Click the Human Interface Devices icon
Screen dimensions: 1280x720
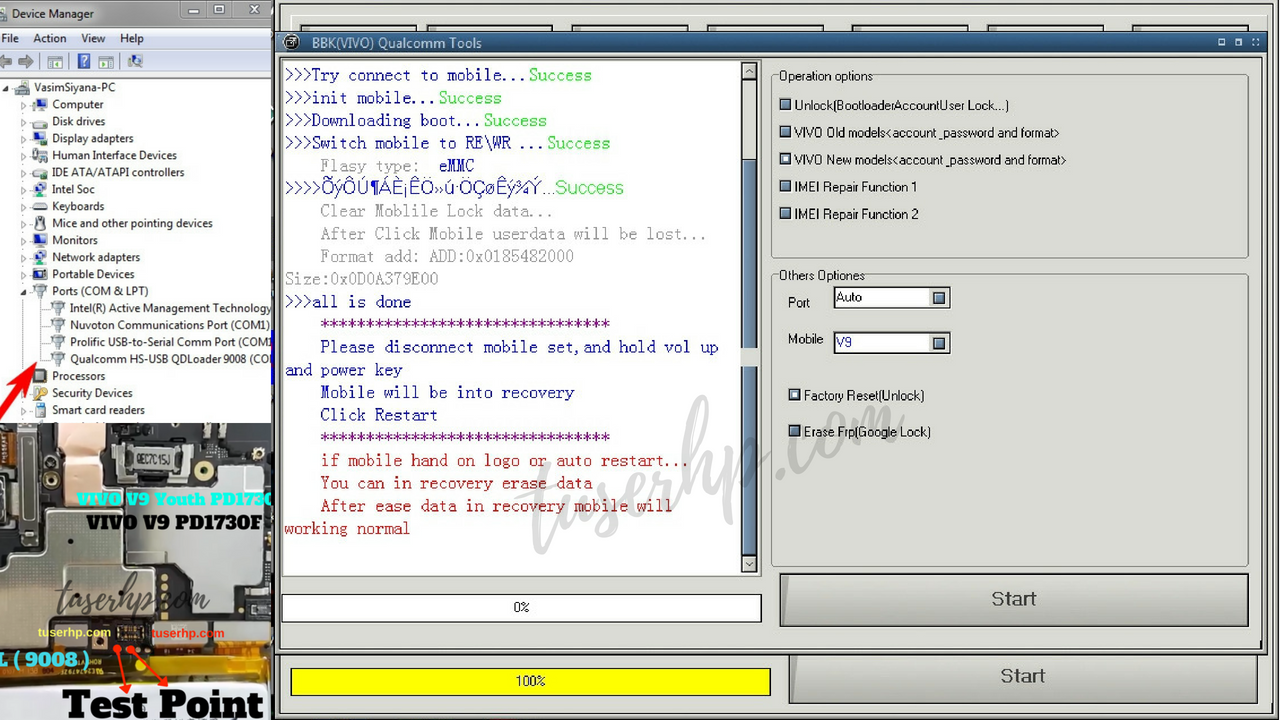pyautogui.click(x=40, y=155)
